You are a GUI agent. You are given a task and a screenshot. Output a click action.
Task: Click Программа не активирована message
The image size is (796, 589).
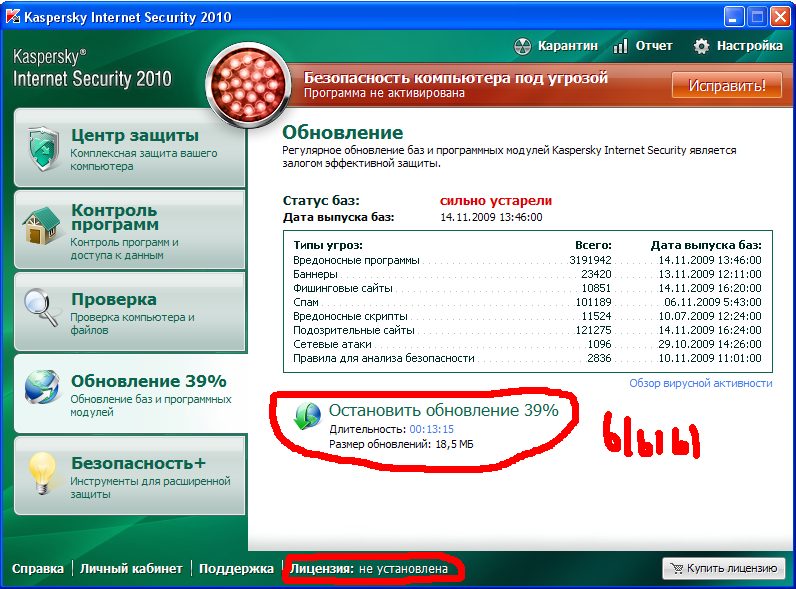pos(384,93)
